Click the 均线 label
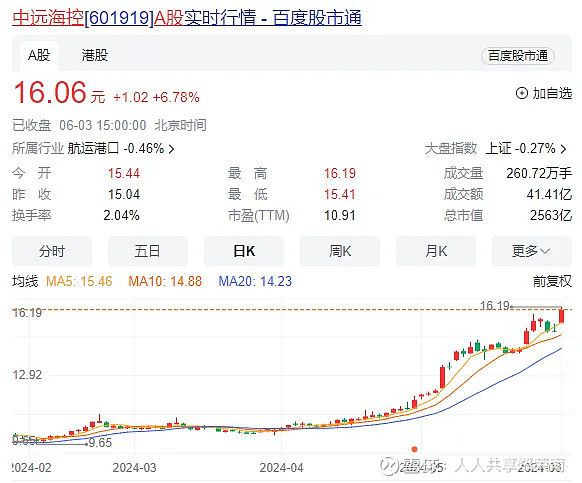Image resolution: width=582 pixels, height=483 pixels. click(x=25, y=281)
